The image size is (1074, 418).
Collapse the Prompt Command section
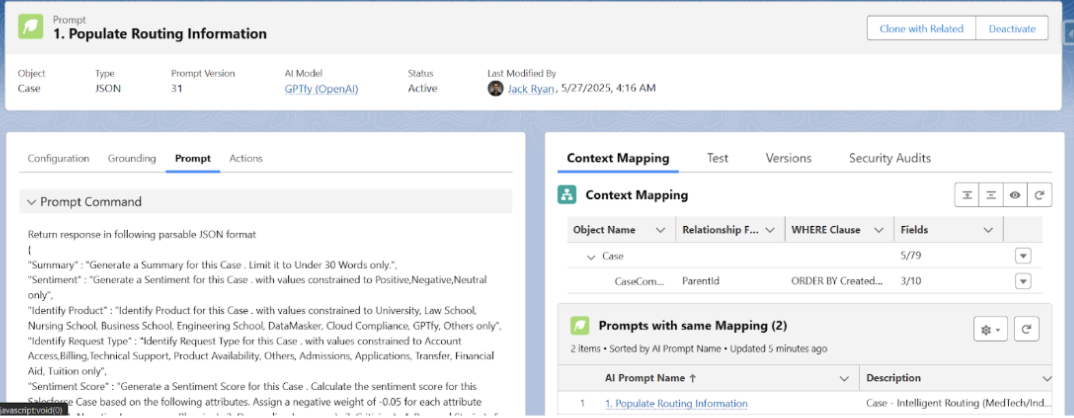pyautogui.click(x=32, y=202)
